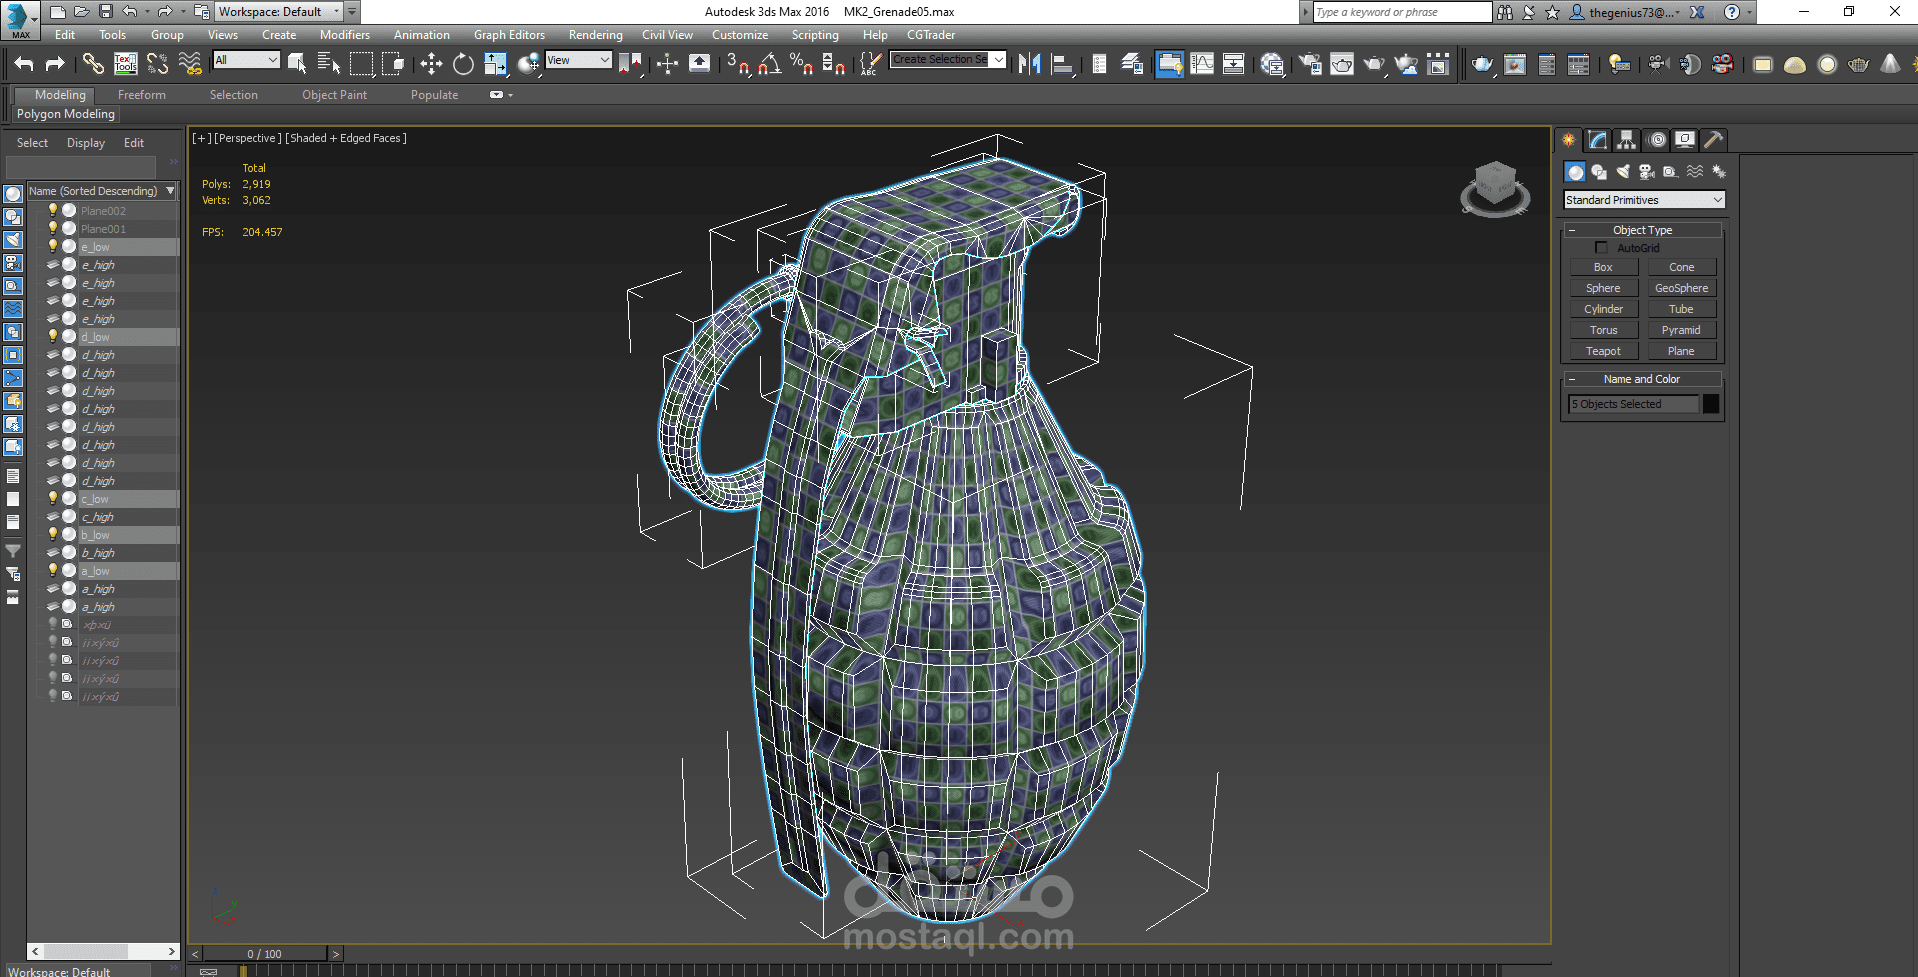Open the 3ds Max application menu
The image size is (1918, 977).
tap(20, 19)
